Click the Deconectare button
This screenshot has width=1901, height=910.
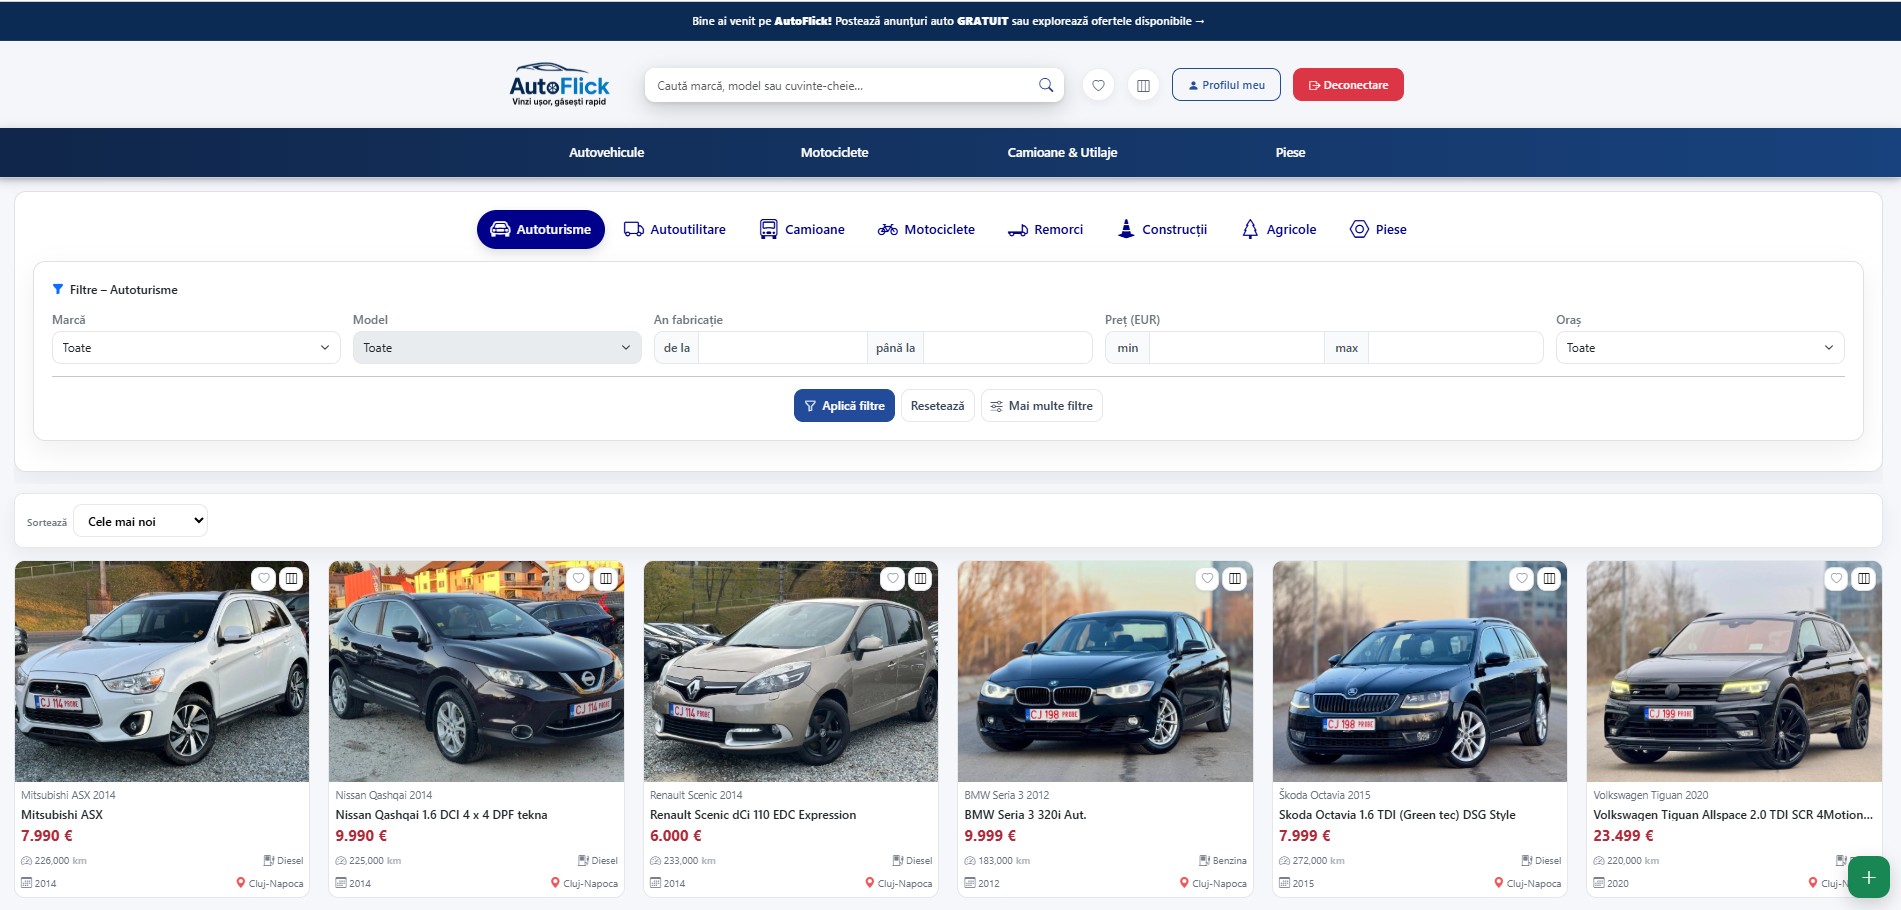[x=1347, y=85]
